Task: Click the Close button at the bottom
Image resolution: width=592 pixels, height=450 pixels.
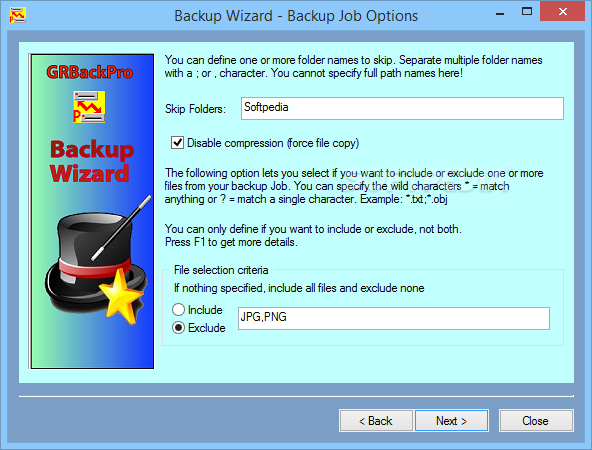Action: pos(536,421)
